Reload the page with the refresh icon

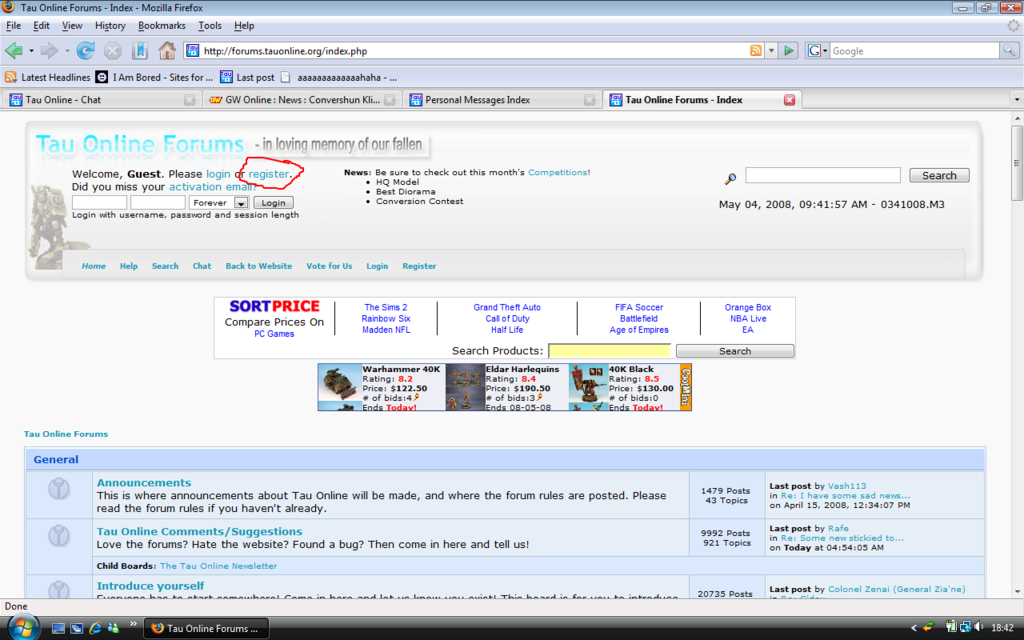86,50
